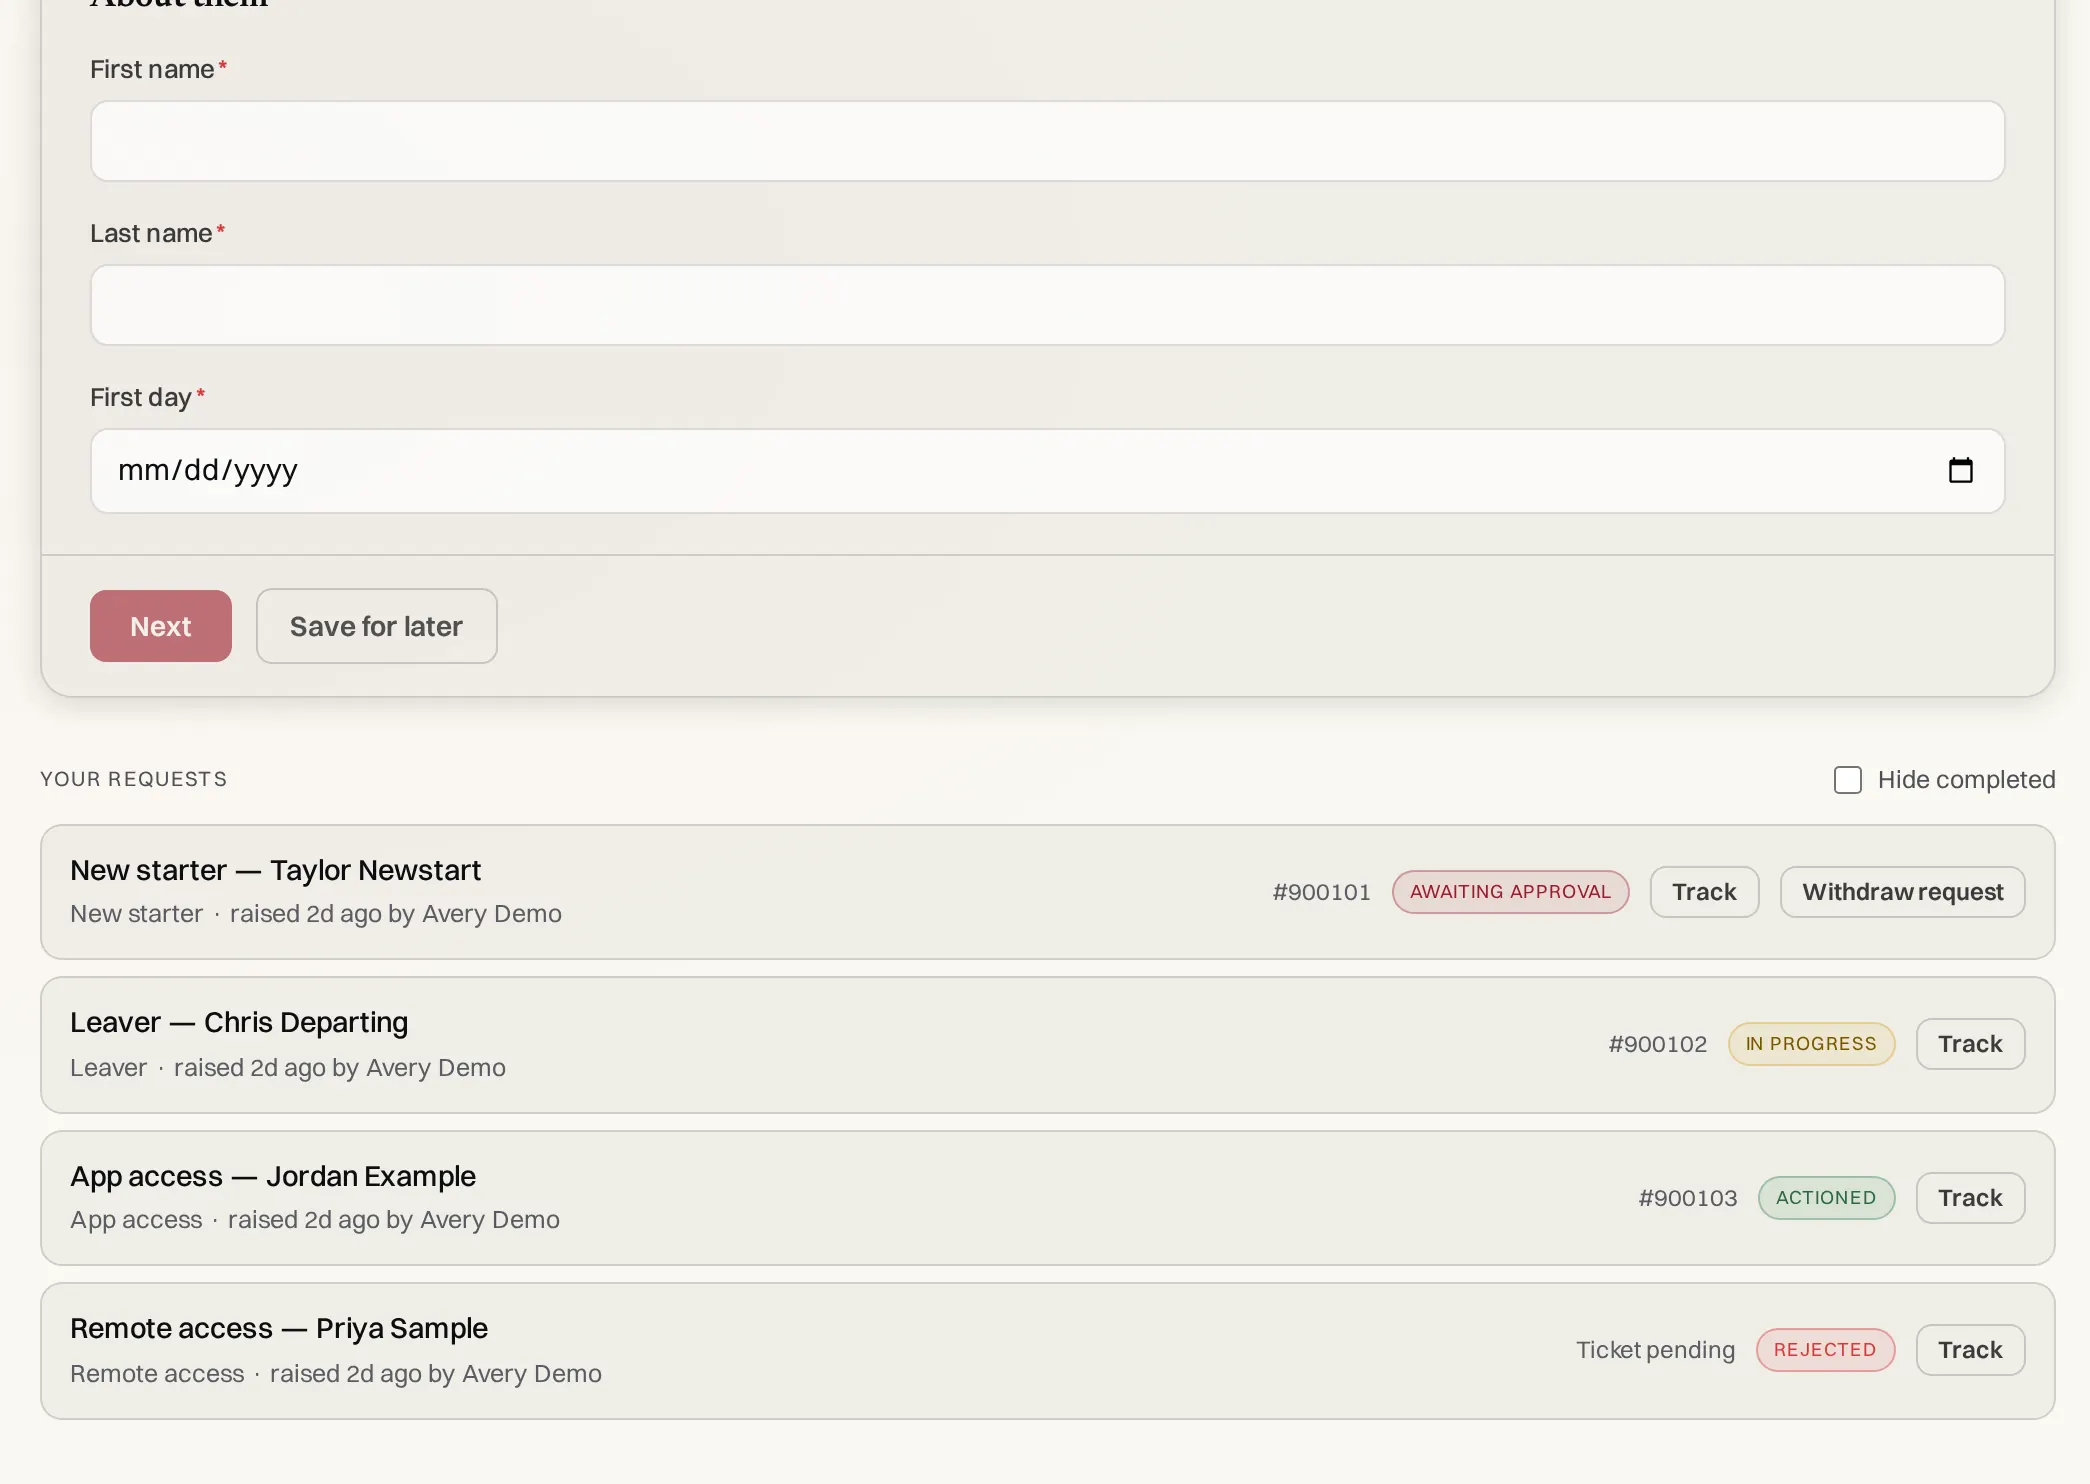2090x1484 pixels.
Task: Select the AWAITING APPROVAL status badge
Action: 1510,892
